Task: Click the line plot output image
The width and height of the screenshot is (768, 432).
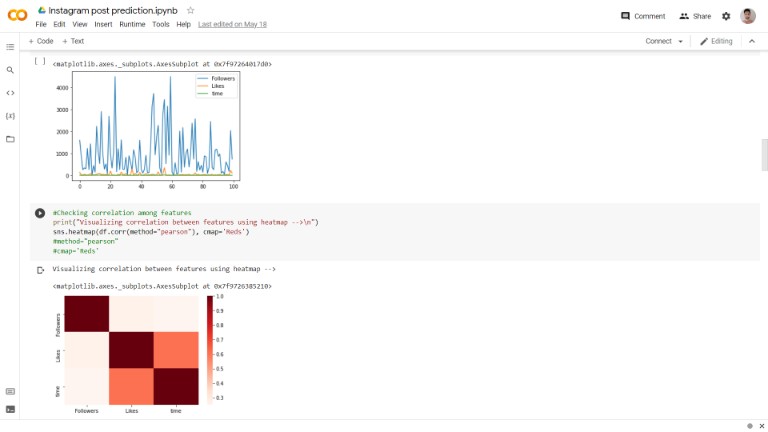Action: tap(149, 131)
